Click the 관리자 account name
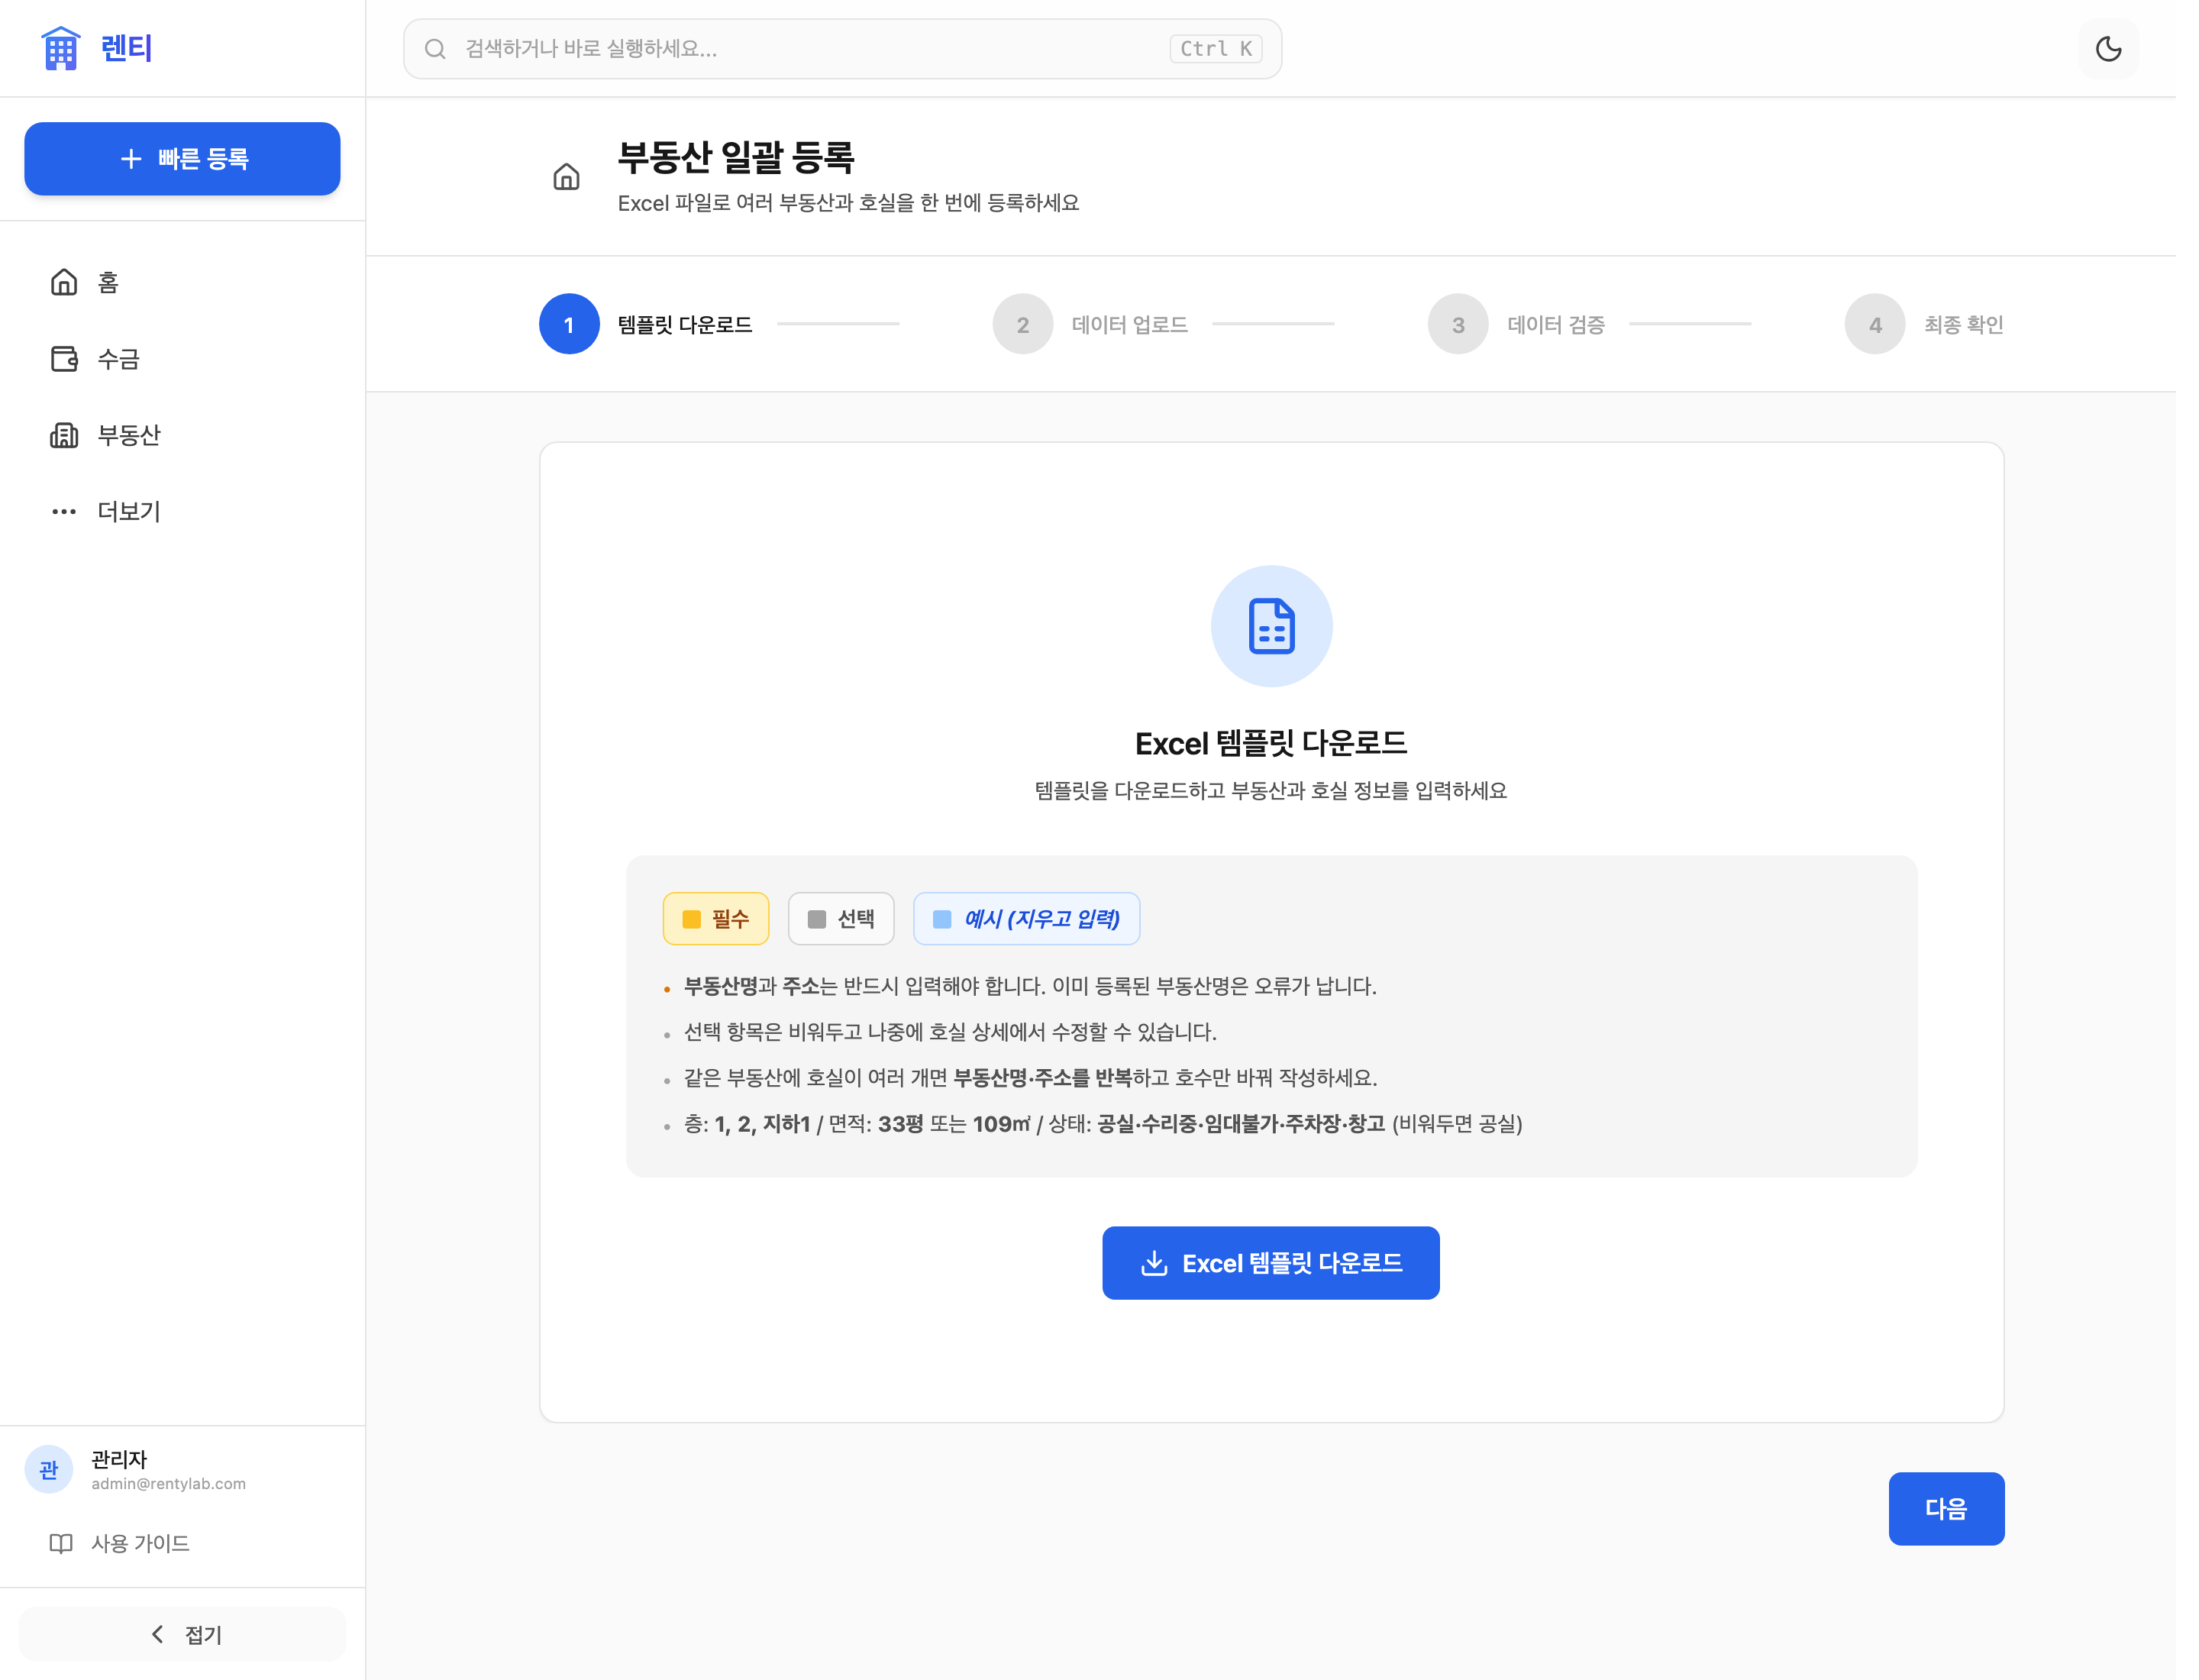 [x=119, y=1459]
